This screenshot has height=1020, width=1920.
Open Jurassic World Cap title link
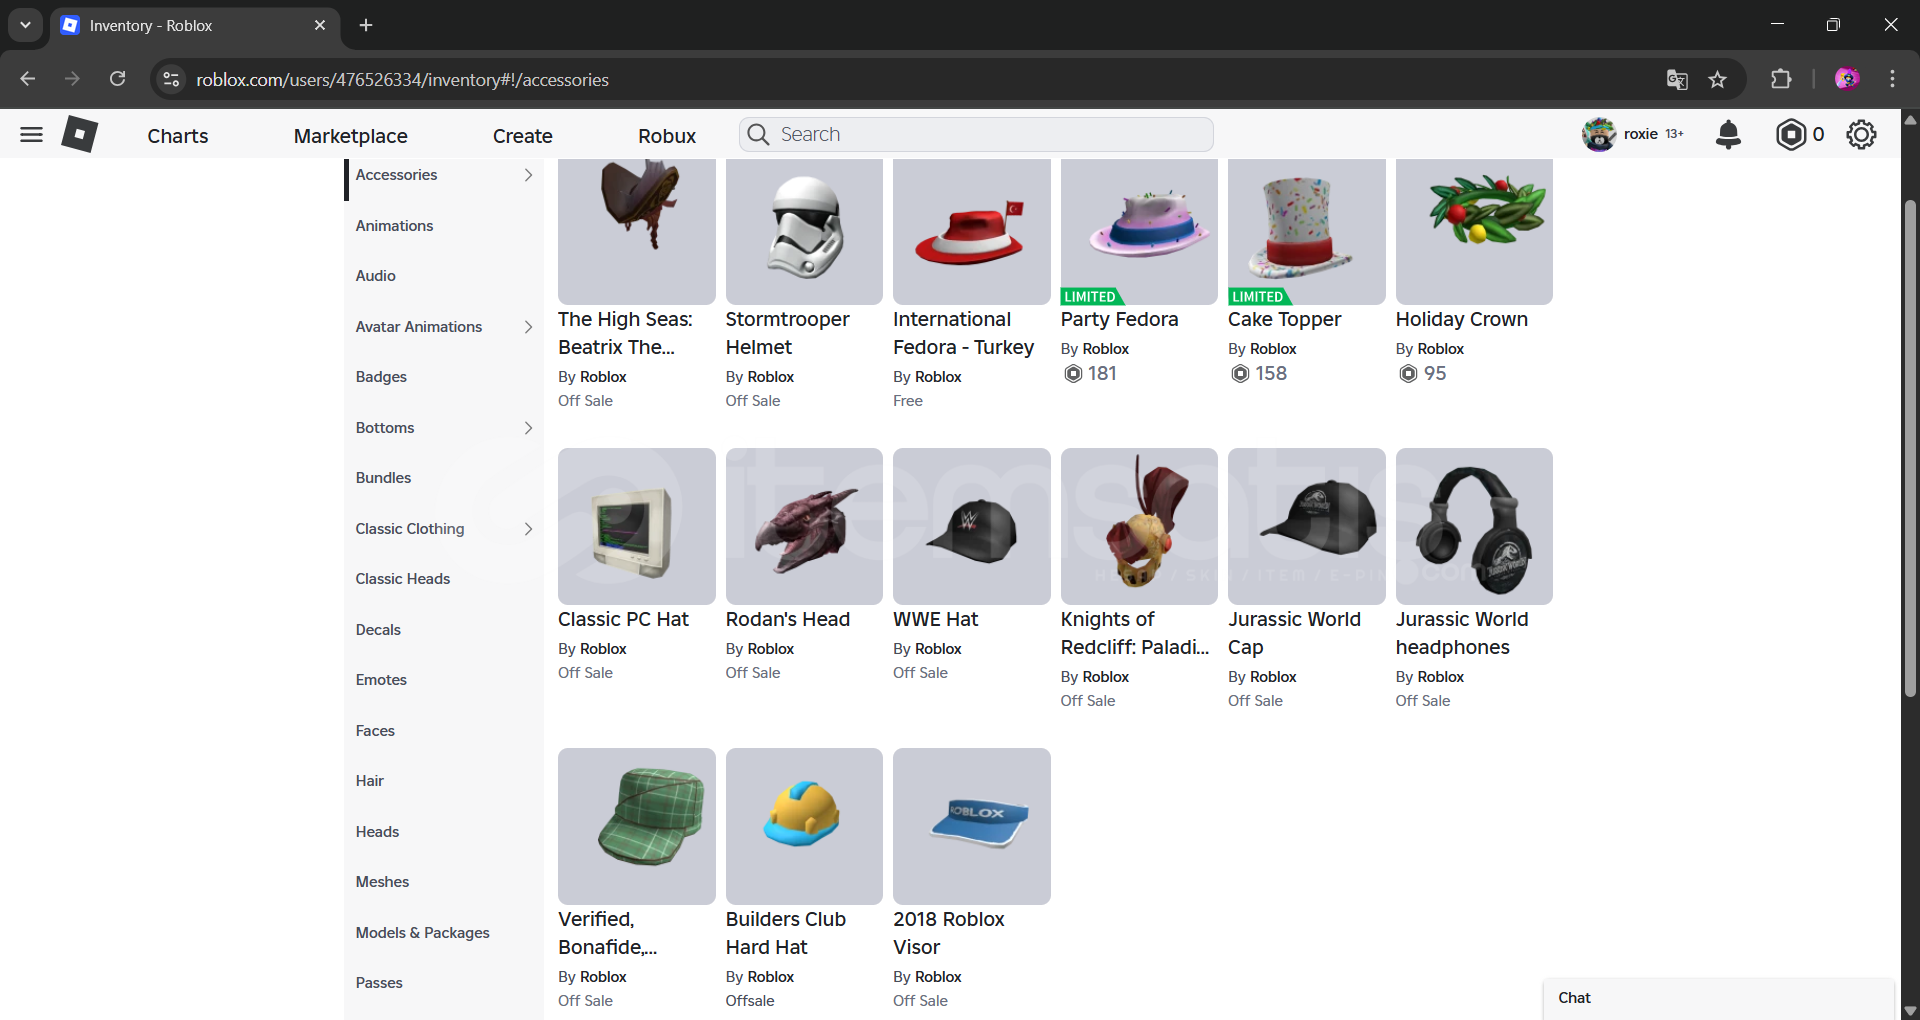[x=1294, y=633]
